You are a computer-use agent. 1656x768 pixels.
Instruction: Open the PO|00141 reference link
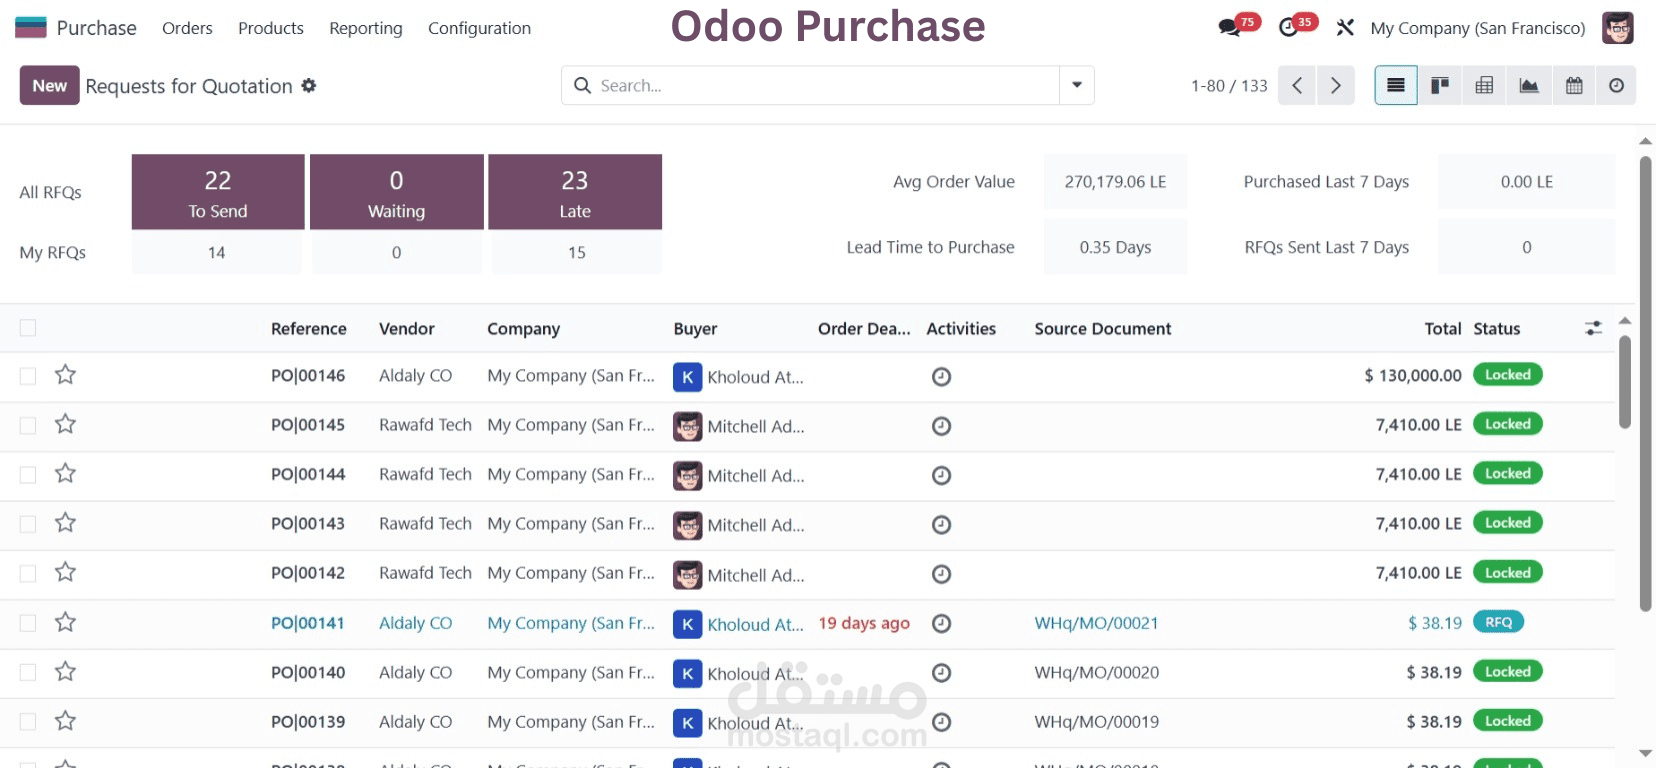tap(308, 623)
